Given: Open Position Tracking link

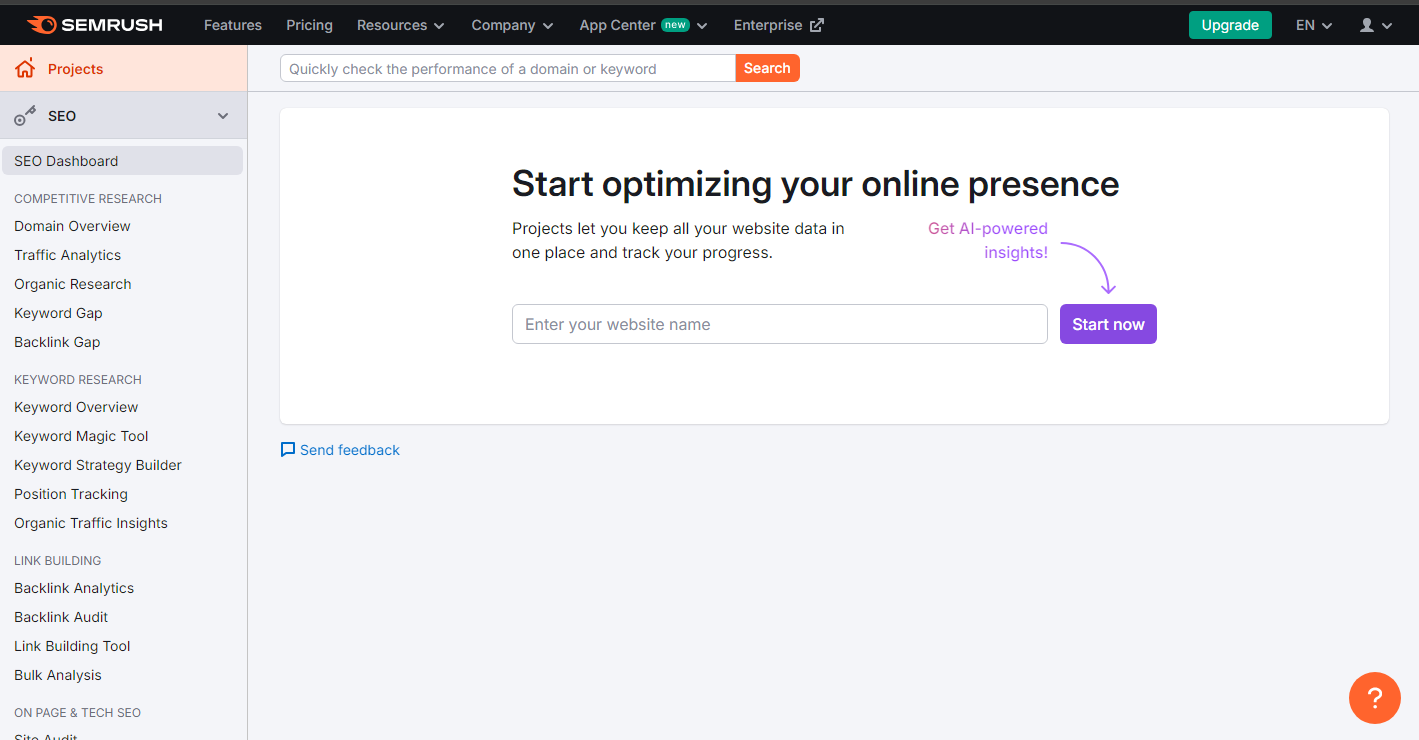Looking at the screenshot, I should coord(71,494).
